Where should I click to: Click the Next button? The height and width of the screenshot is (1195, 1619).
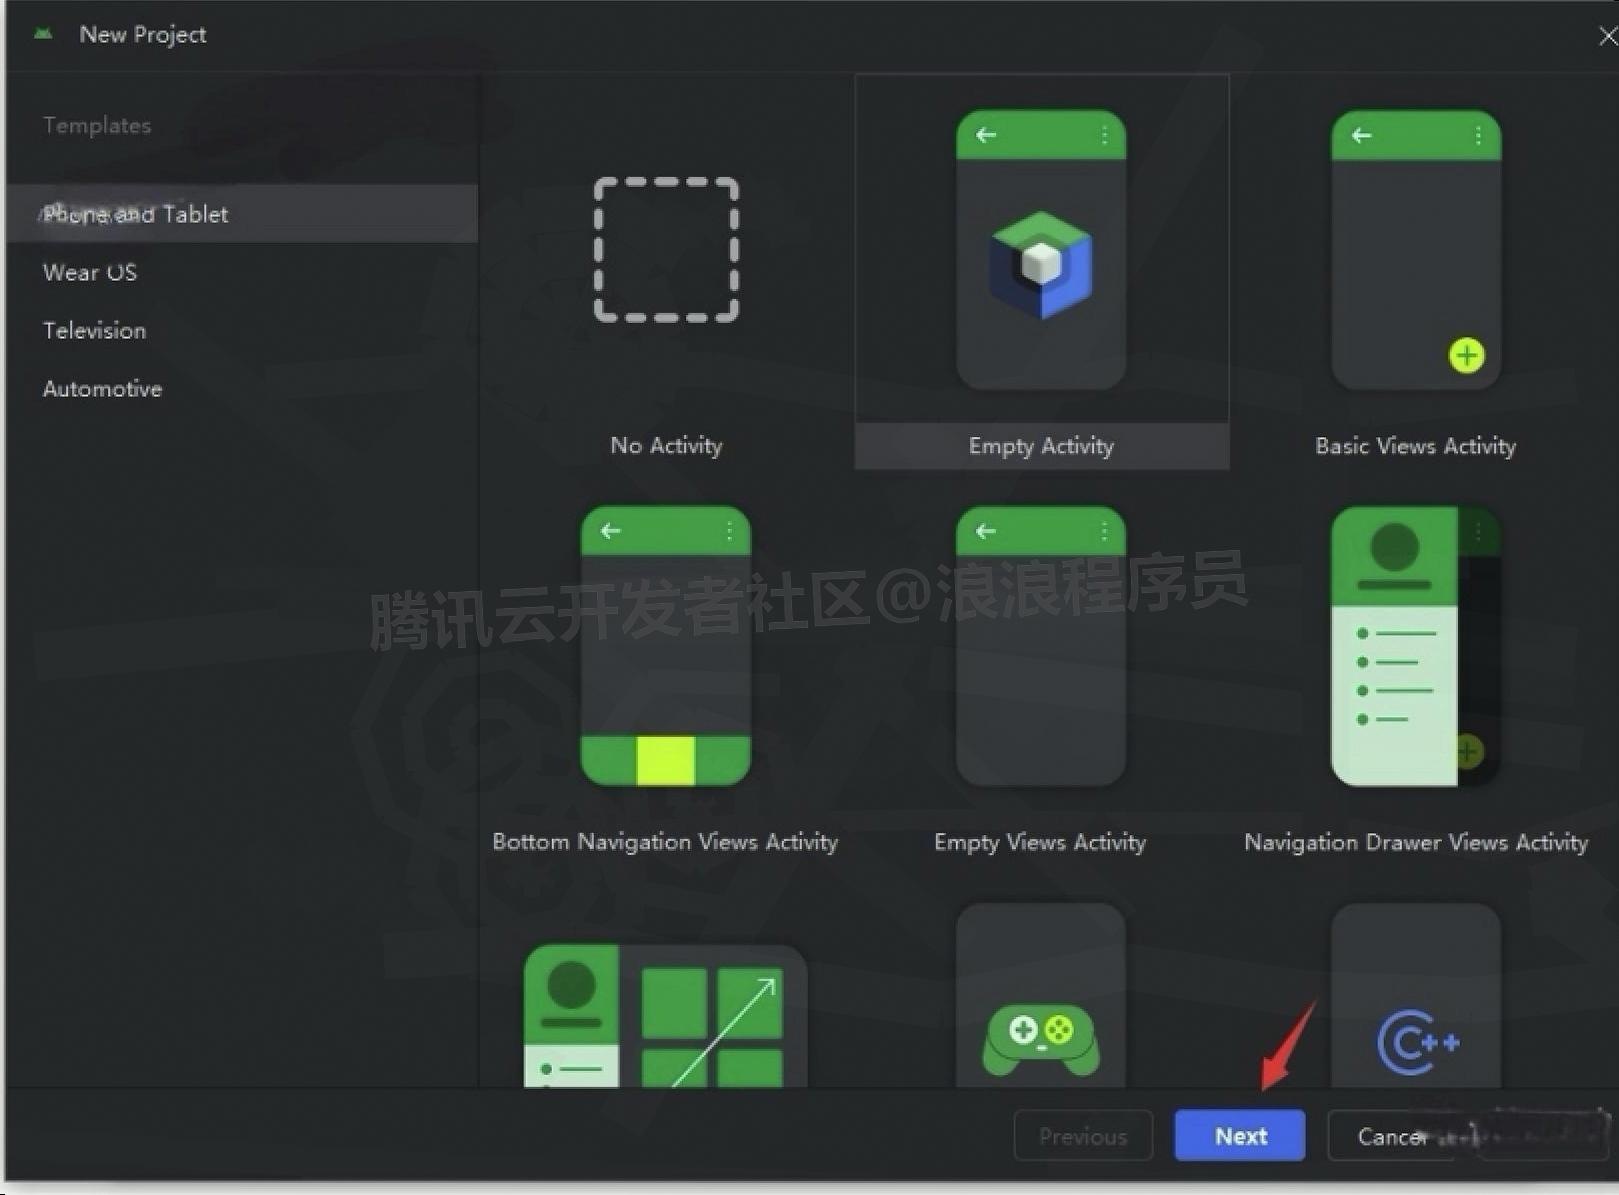click(1239, 1135)
